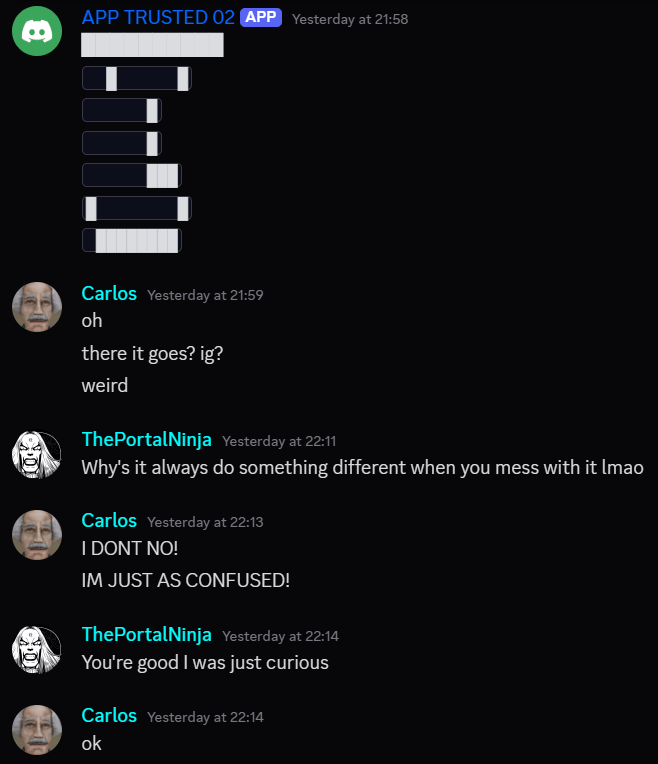Screen dimensions: 658x764
Task: Select Carlos's username at 22:13
Action: click(109, 521)
